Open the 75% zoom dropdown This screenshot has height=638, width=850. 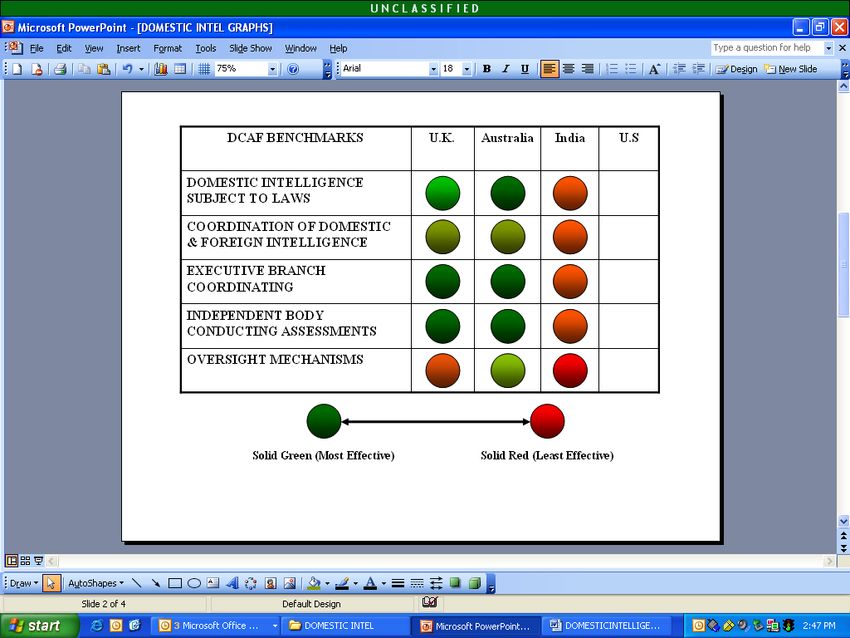click(x=272, y=69)
